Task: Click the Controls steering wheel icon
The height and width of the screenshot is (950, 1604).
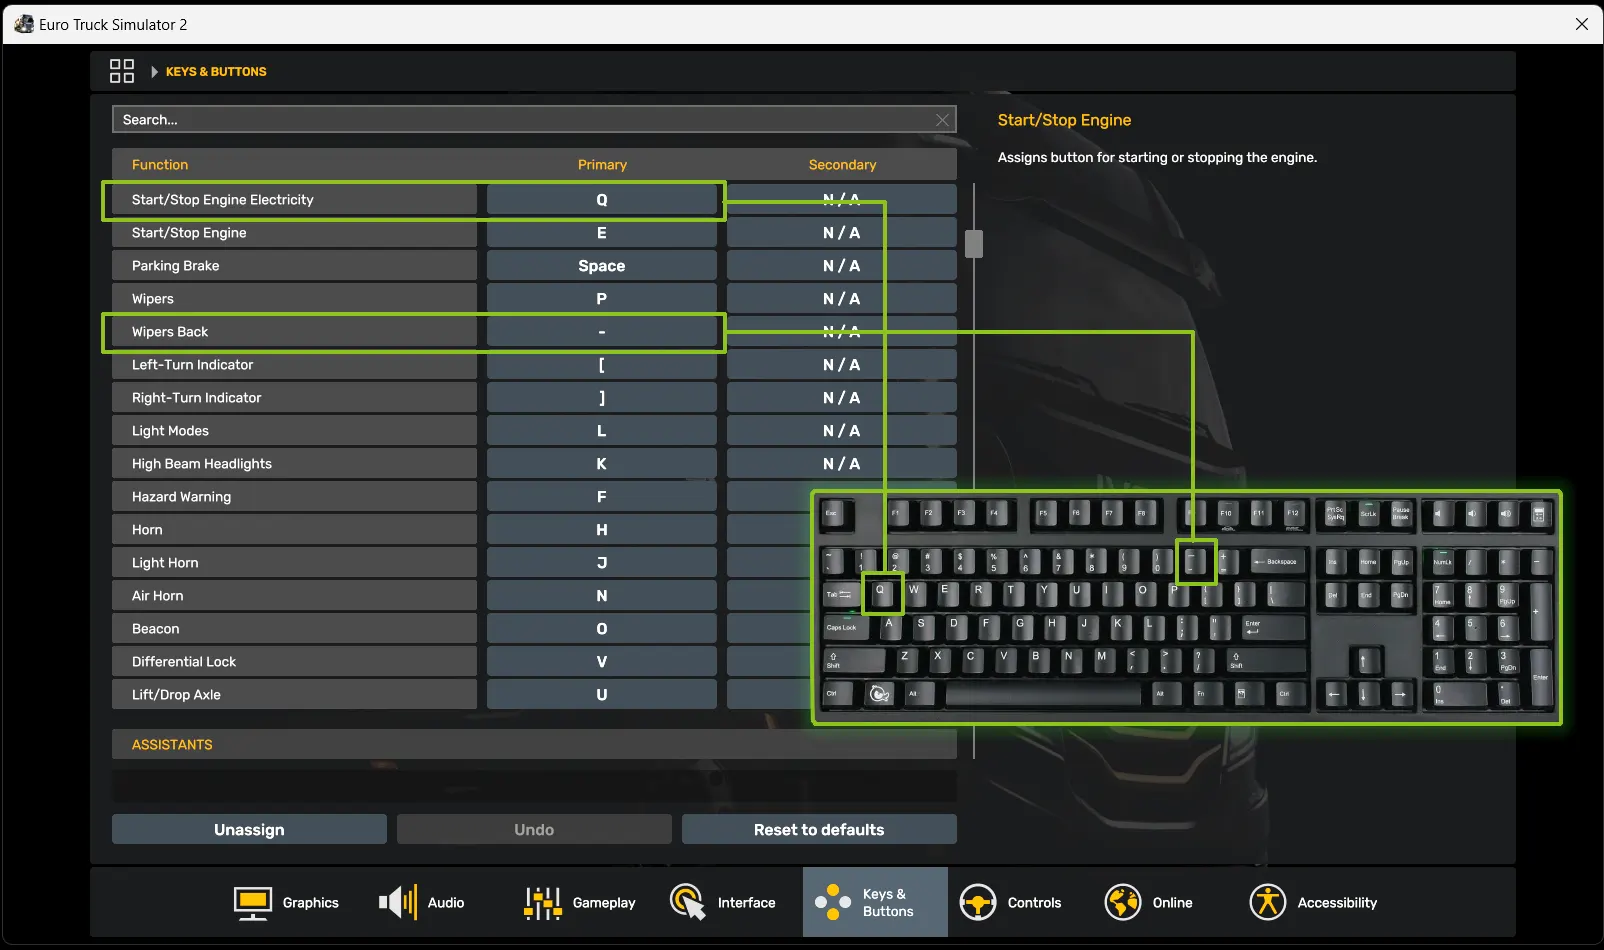Action: tap(978, 902)
